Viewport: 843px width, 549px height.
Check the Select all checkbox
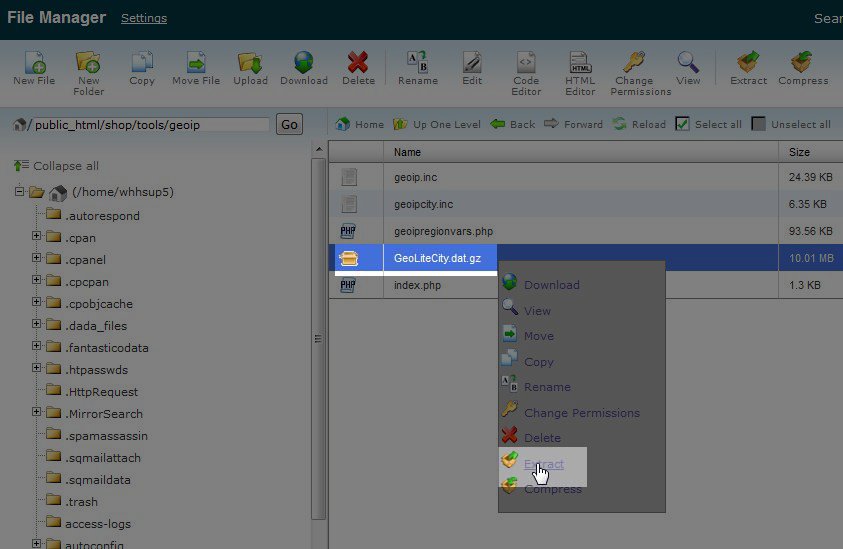(x=683, y=124)
